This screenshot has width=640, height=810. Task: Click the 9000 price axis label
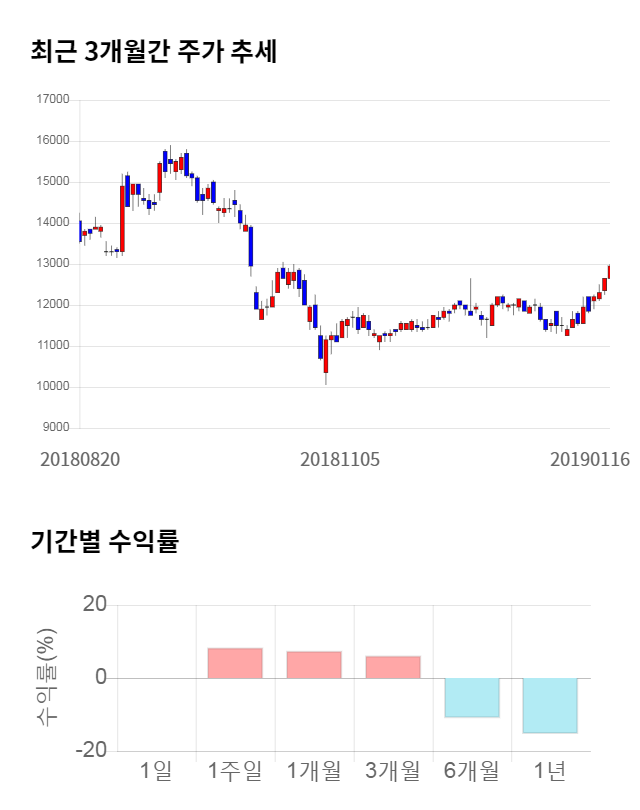pyautogui.click(x=55, y=428)
